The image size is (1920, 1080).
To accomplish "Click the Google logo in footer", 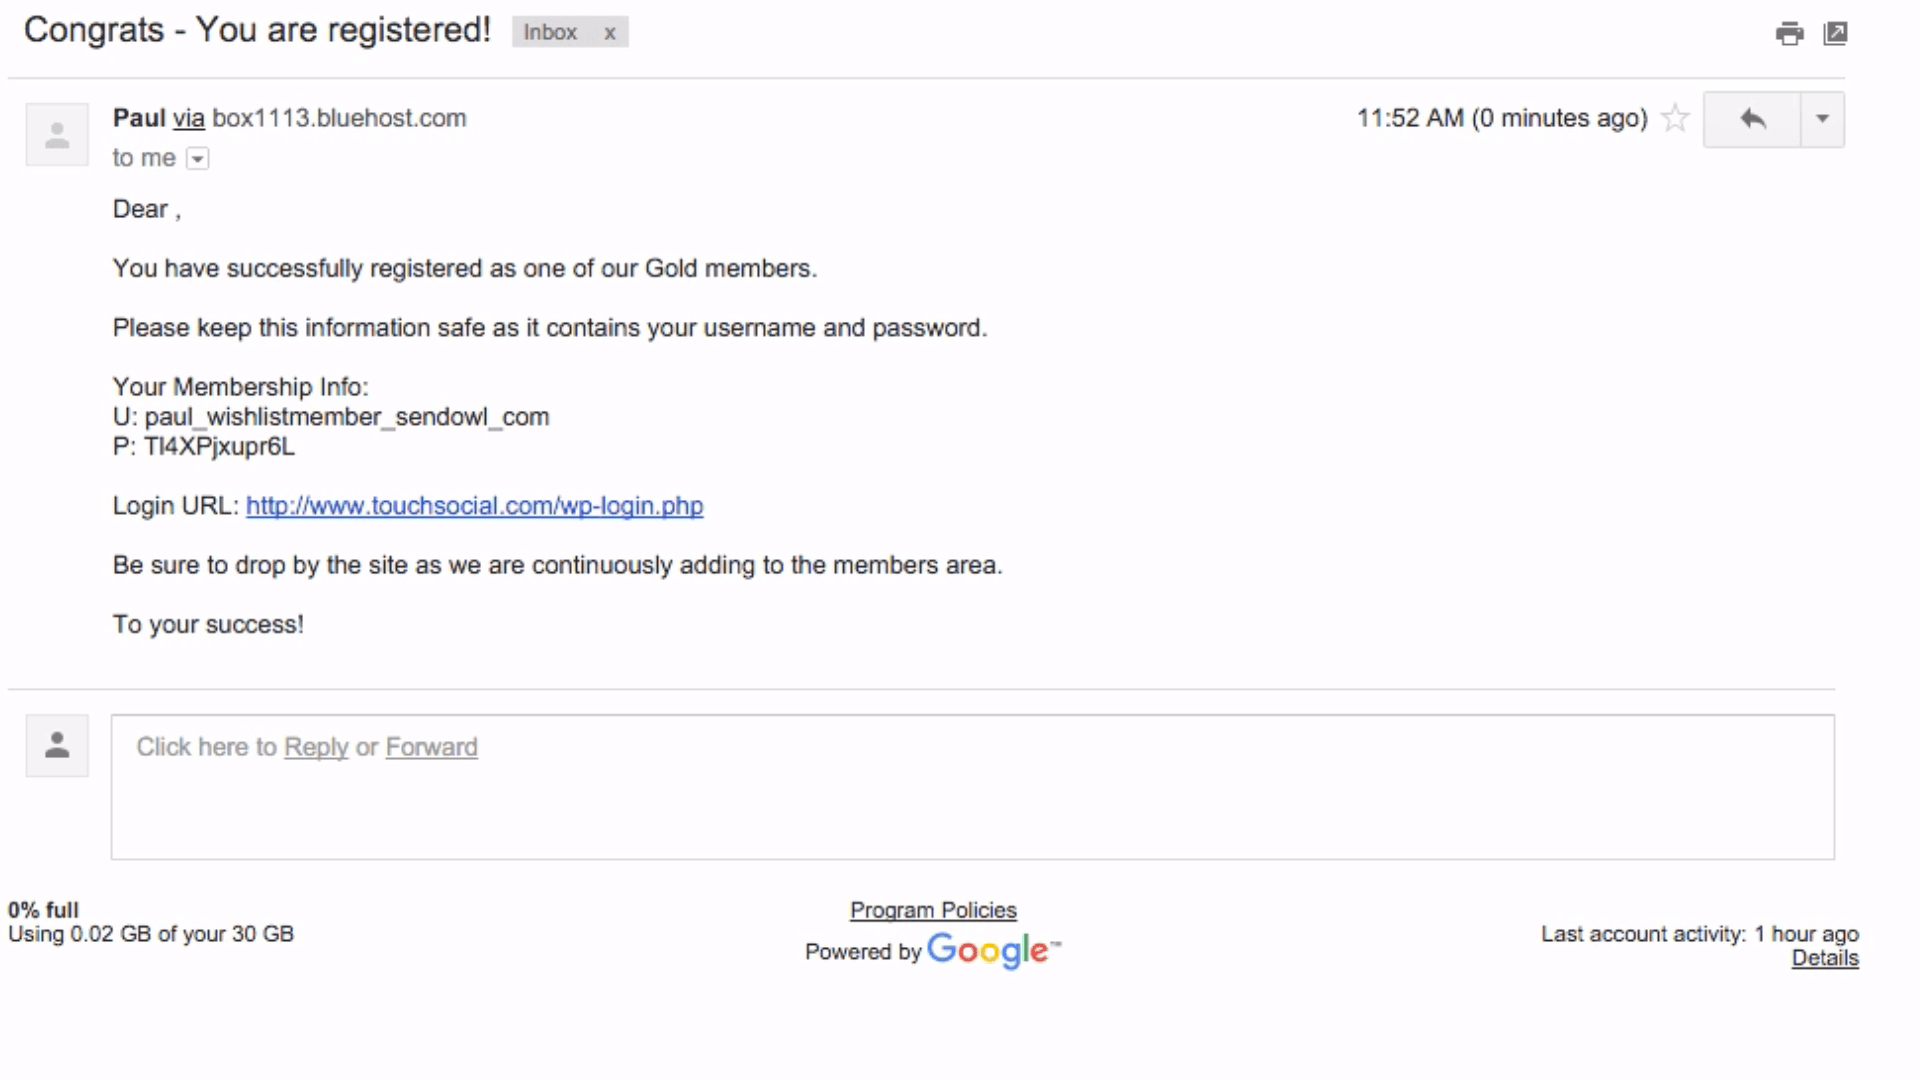I will coord(989,950).
